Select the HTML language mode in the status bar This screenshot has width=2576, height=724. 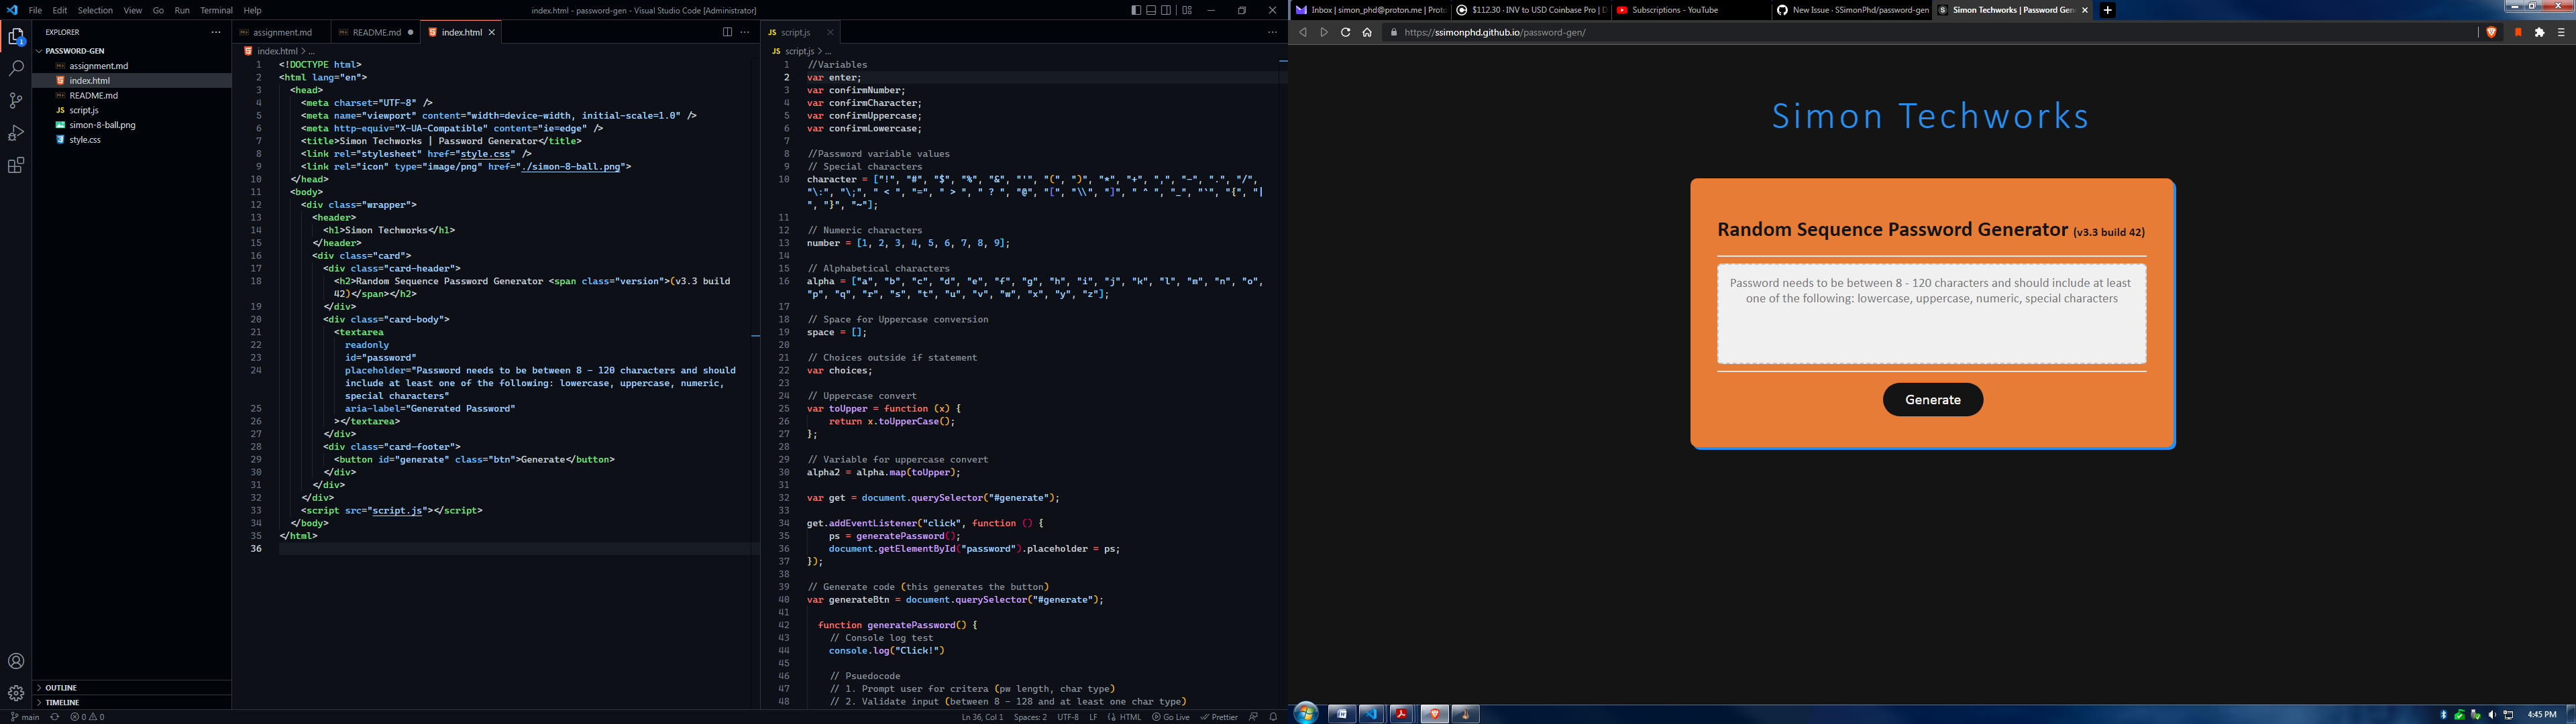[1130, 717]
